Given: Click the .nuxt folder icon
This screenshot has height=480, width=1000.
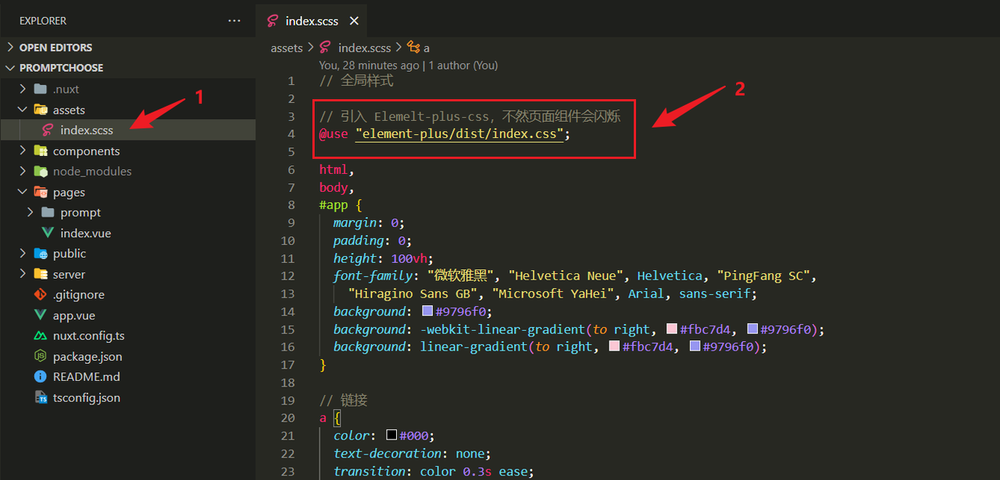Looking at the screenshot, I should [x=40, y=89].
